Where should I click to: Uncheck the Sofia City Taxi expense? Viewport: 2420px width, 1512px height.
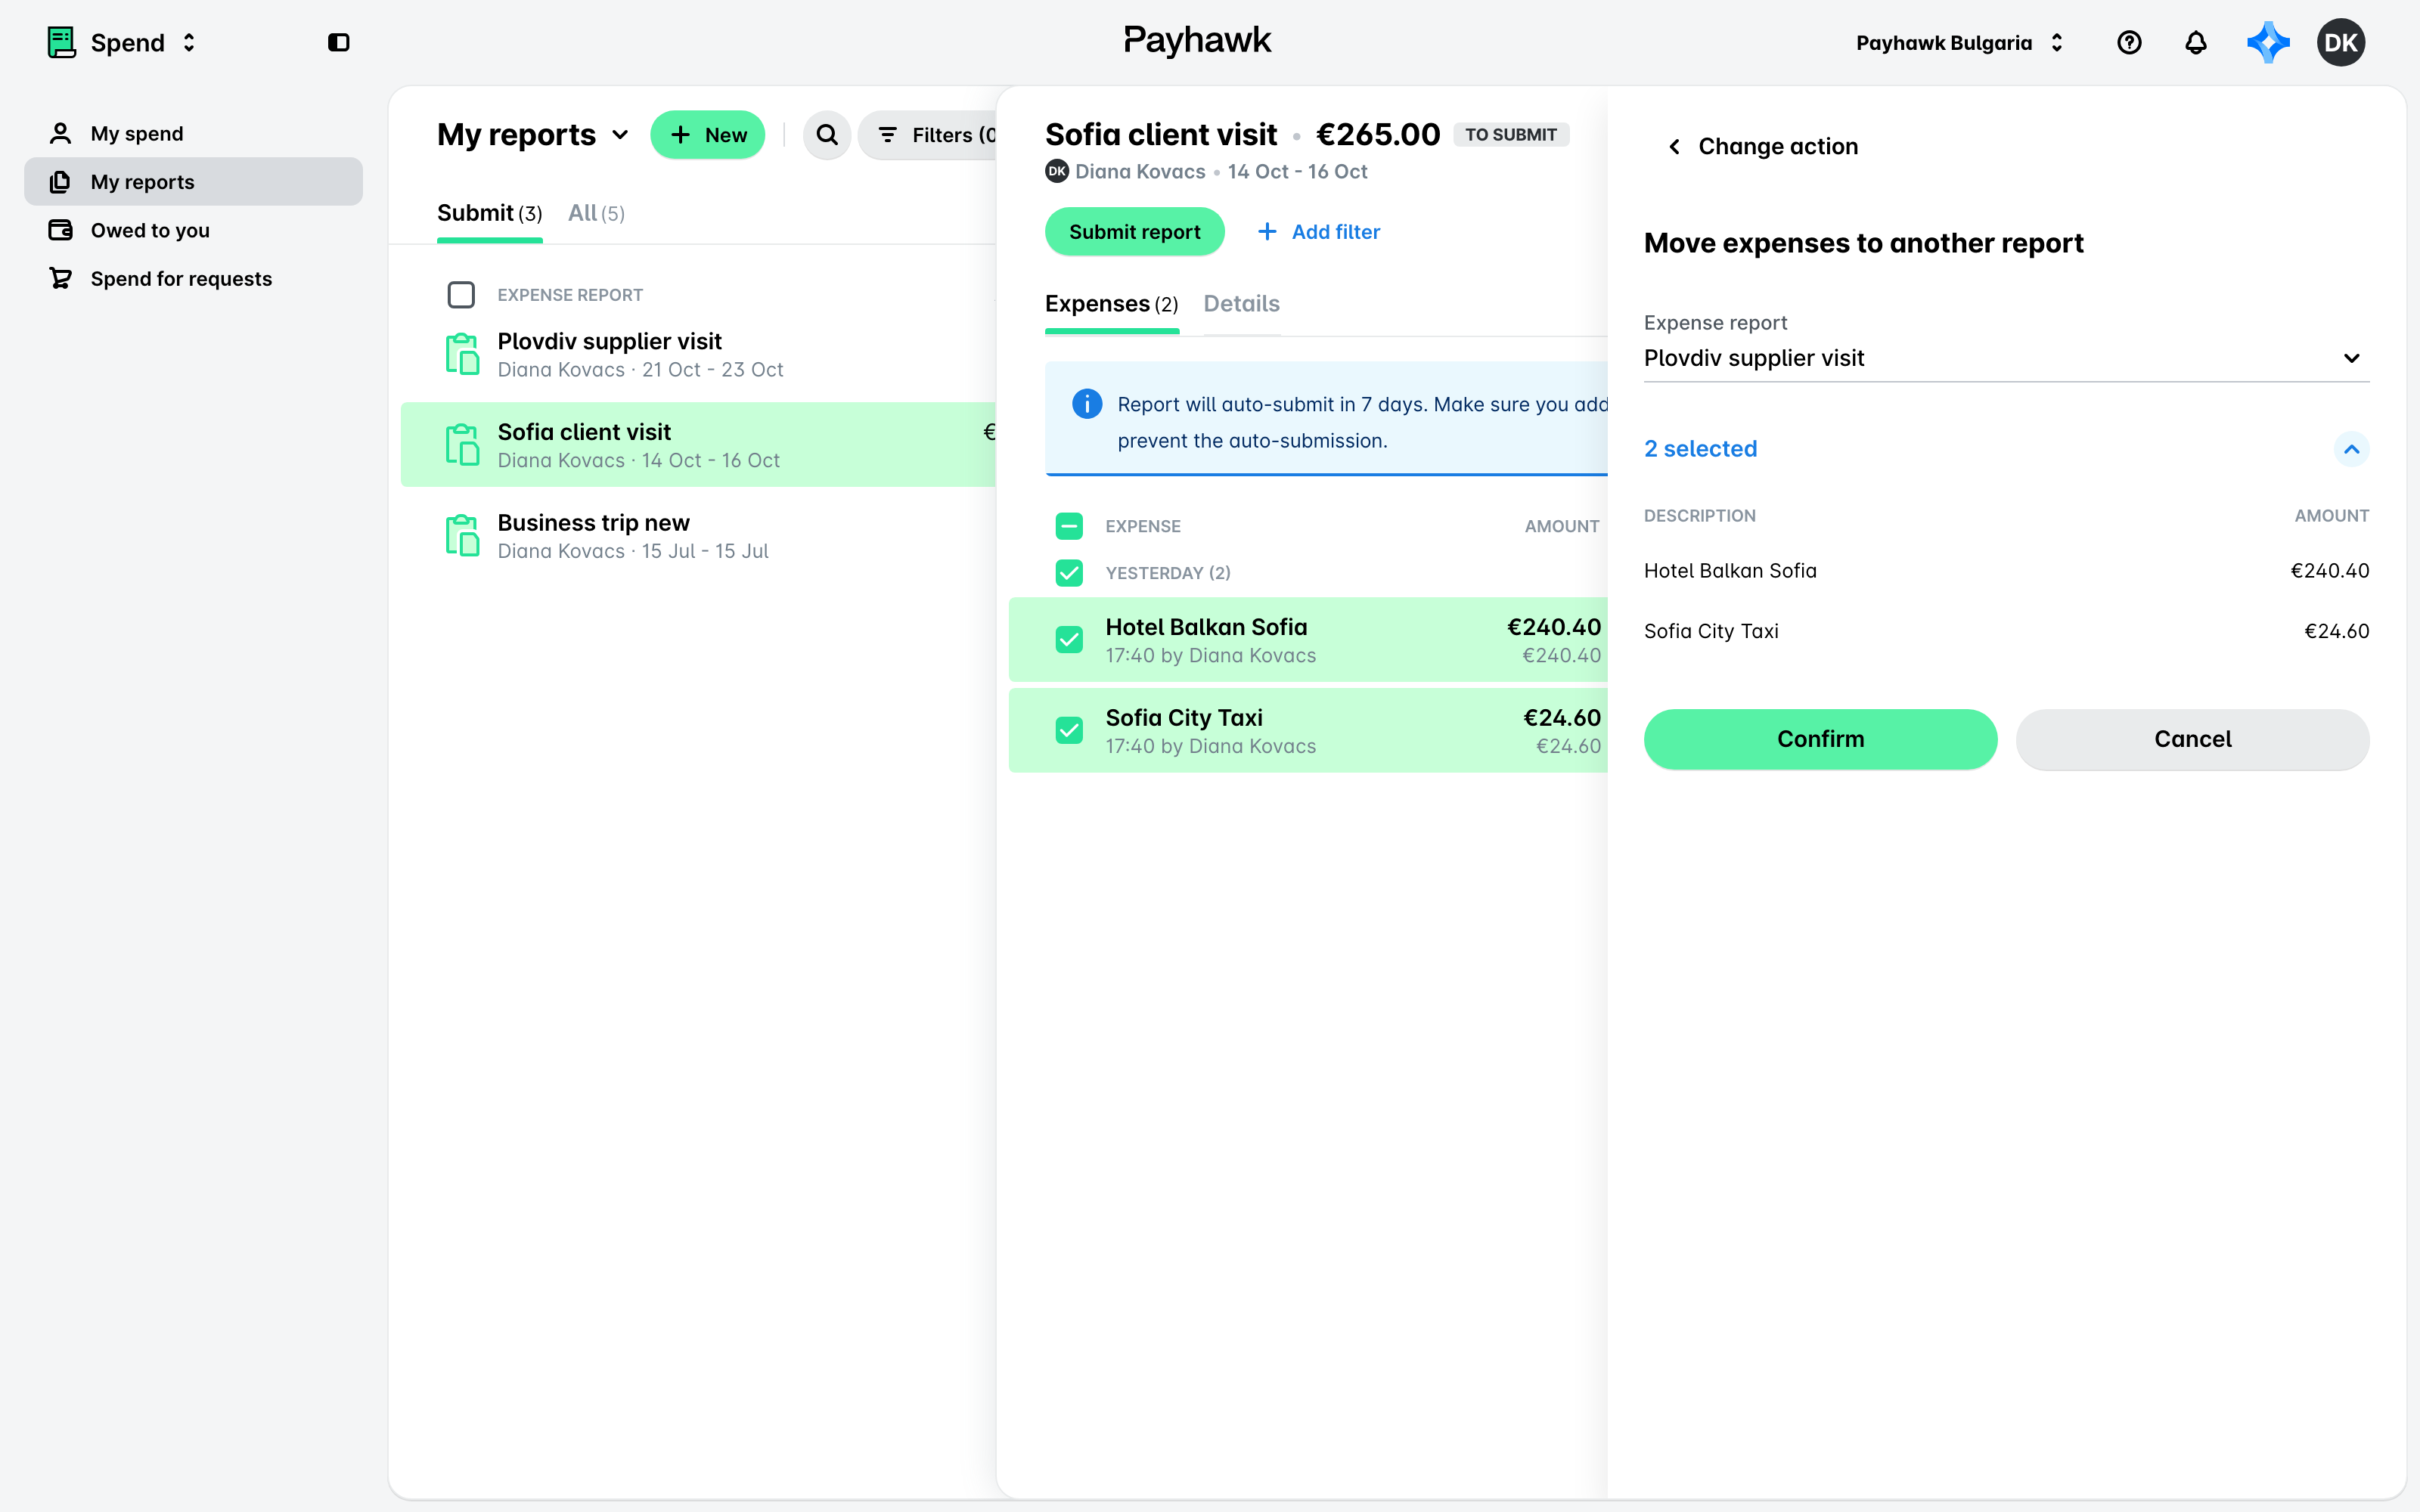point(1069,731)
